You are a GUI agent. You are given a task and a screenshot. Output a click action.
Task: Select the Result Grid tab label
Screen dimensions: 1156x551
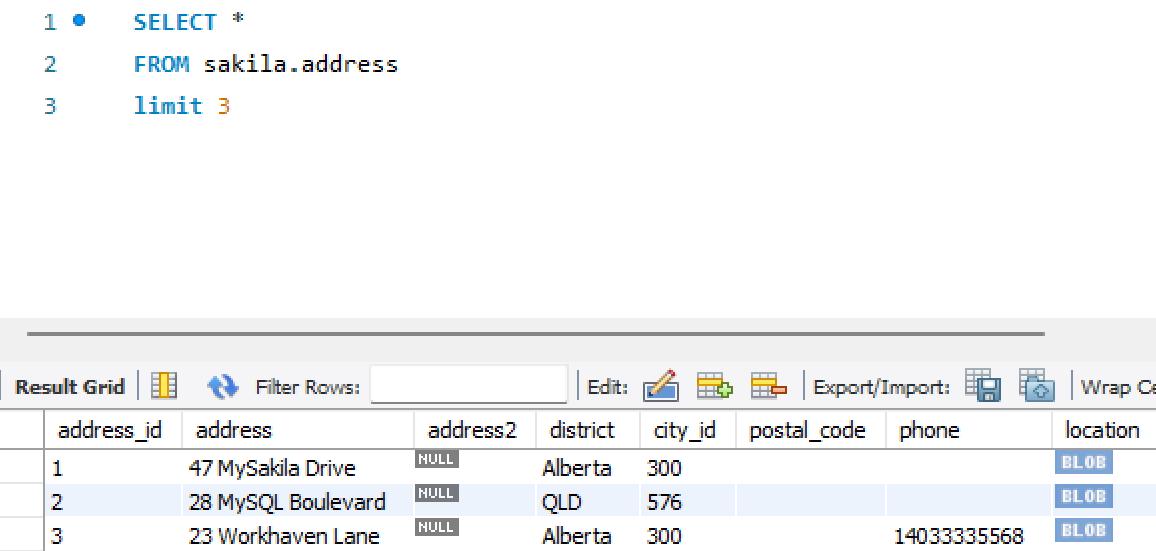tap(70, 387)
